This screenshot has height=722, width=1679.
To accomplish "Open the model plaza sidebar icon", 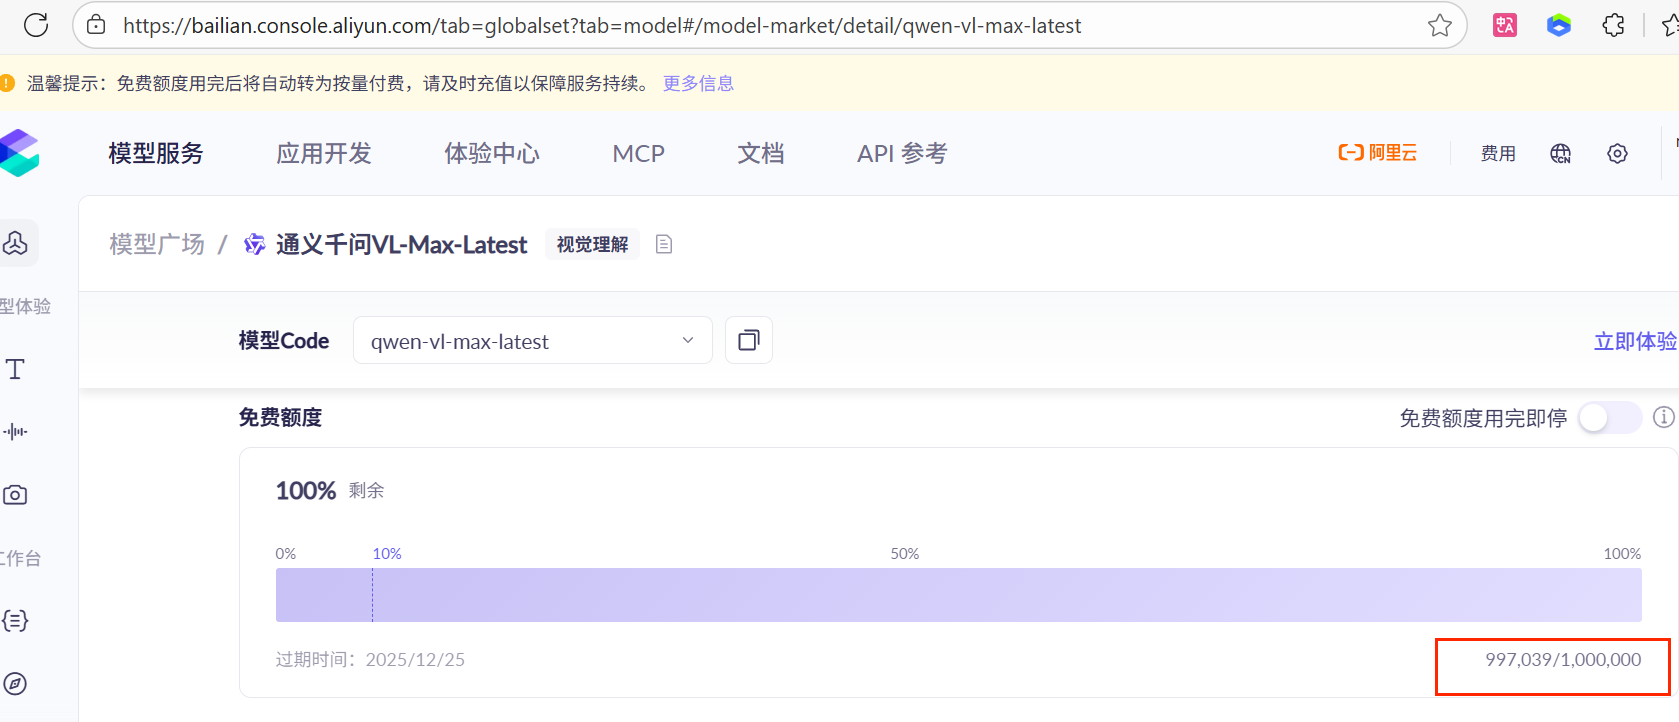I will pos(16,243).
